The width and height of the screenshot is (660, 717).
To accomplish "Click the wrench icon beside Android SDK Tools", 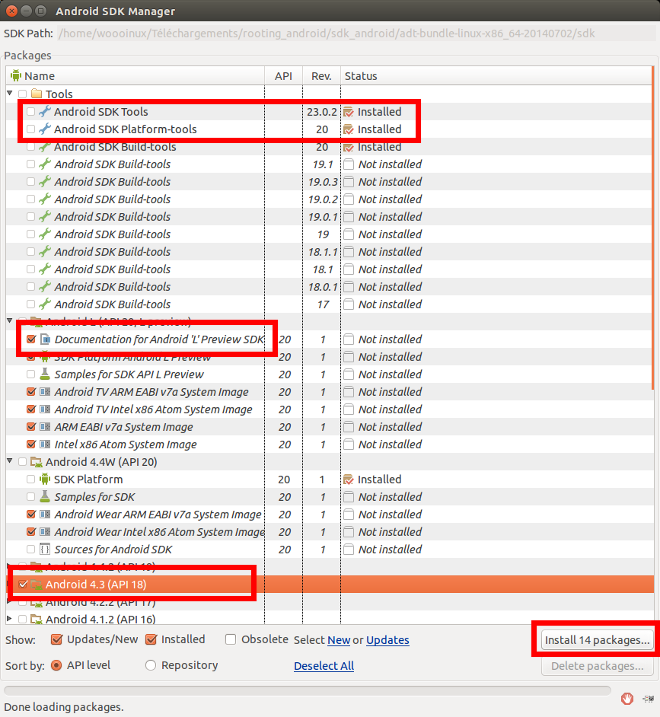I will coord(45,111).
